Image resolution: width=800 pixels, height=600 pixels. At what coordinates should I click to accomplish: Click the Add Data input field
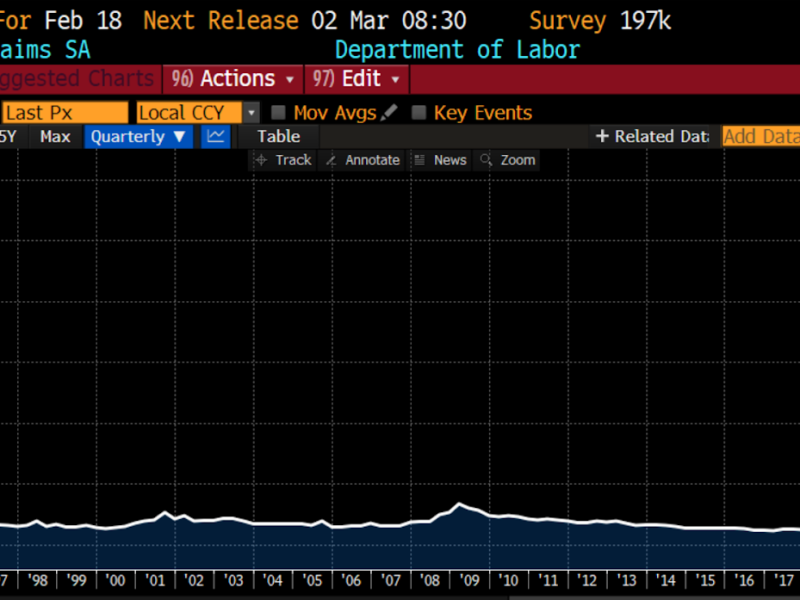click(761, 137)
